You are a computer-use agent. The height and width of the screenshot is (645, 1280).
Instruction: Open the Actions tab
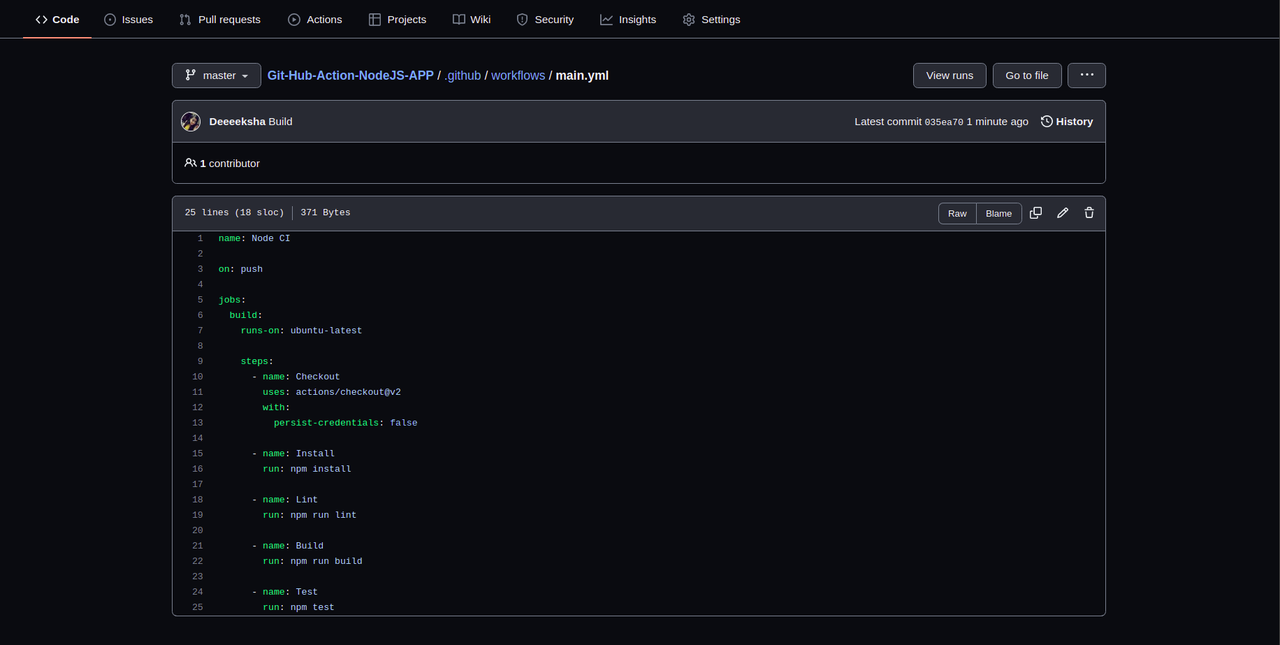click(315, 19)
